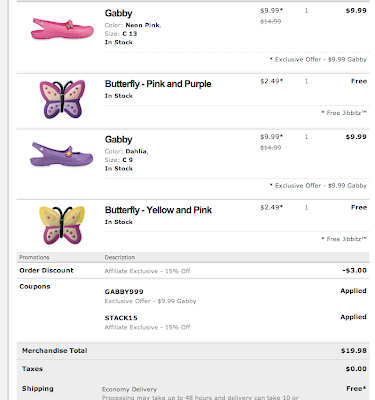Click the Neon Pink color label
The image size is (375, 400).
point(143,25)
